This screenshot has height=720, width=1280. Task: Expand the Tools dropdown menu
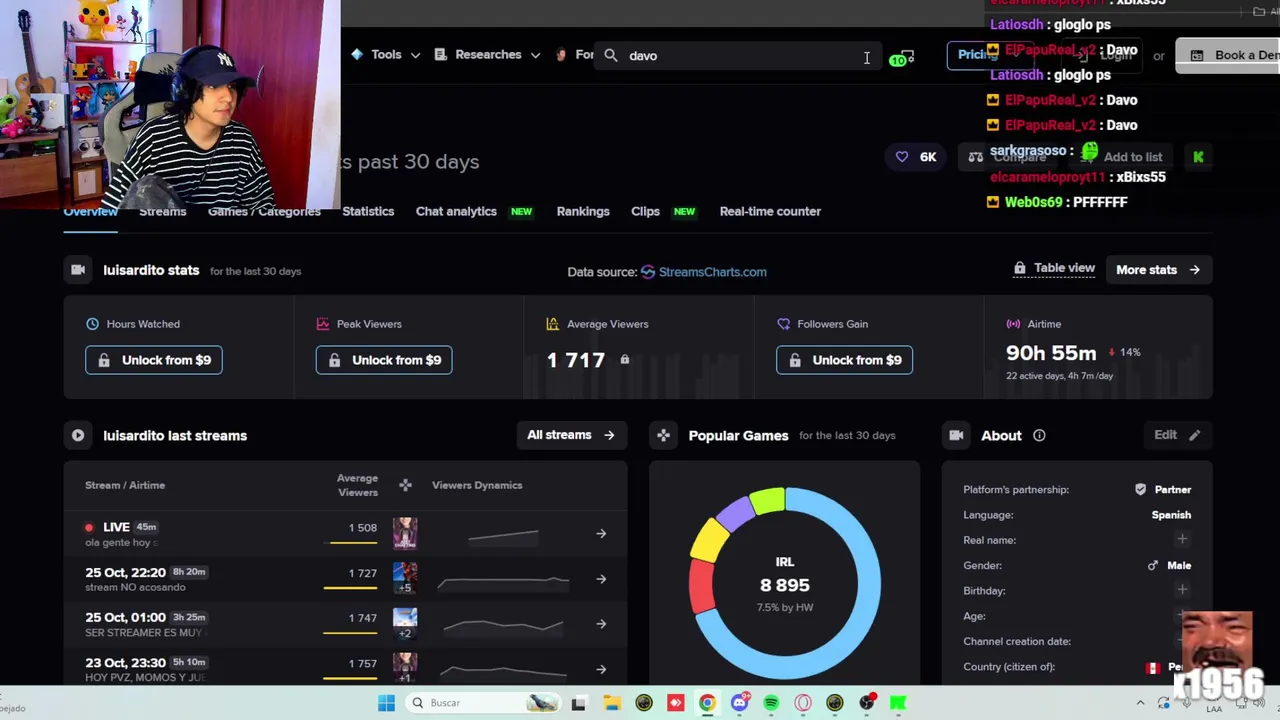386,55
